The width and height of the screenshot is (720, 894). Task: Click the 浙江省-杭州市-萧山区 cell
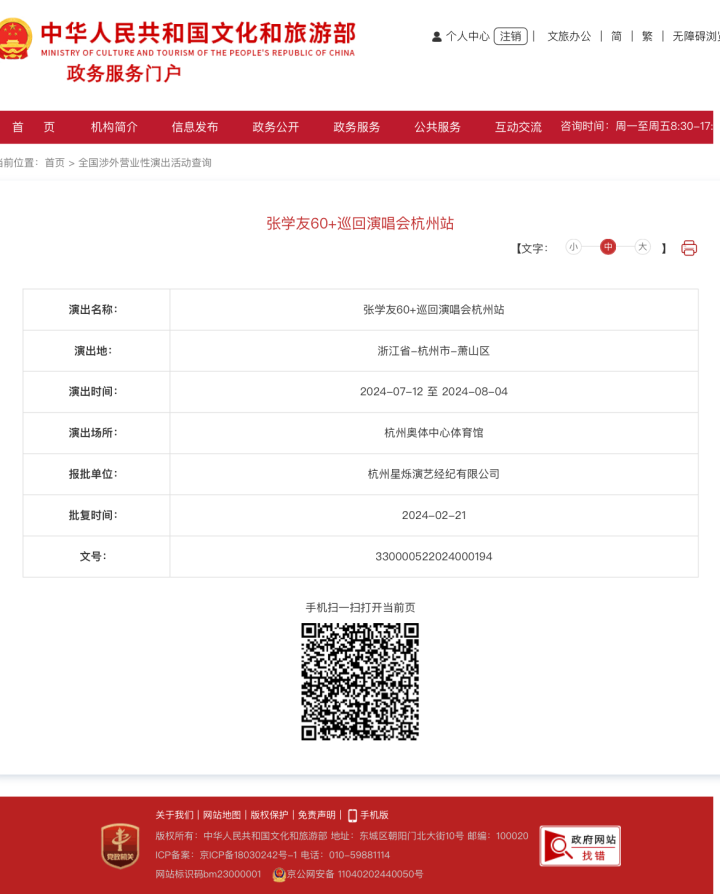tap(434, 351)
